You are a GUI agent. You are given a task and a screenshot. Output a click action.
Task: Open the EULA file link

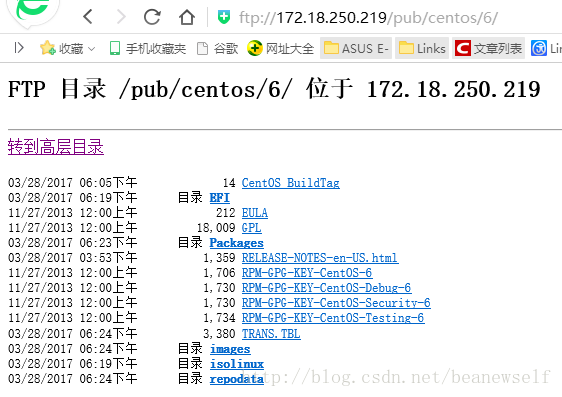click(x=254, y=213)
